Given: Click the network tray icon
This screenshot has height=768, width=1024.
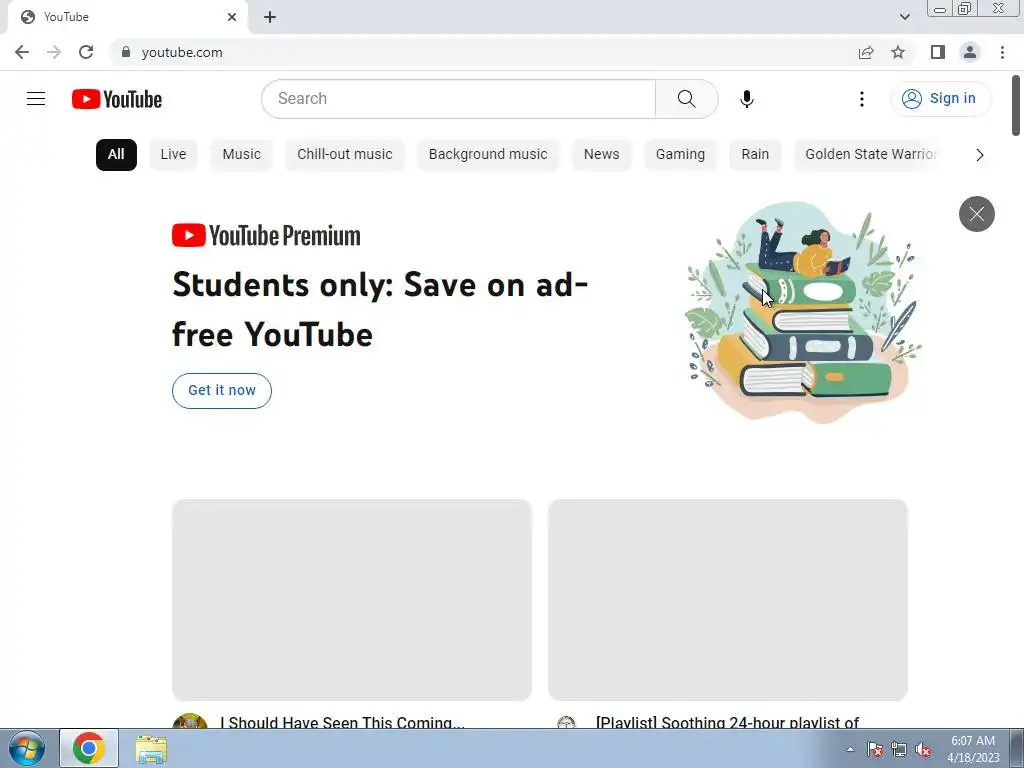Looking at the screenshot, I should pyautogui.click(x=899, y=749).
